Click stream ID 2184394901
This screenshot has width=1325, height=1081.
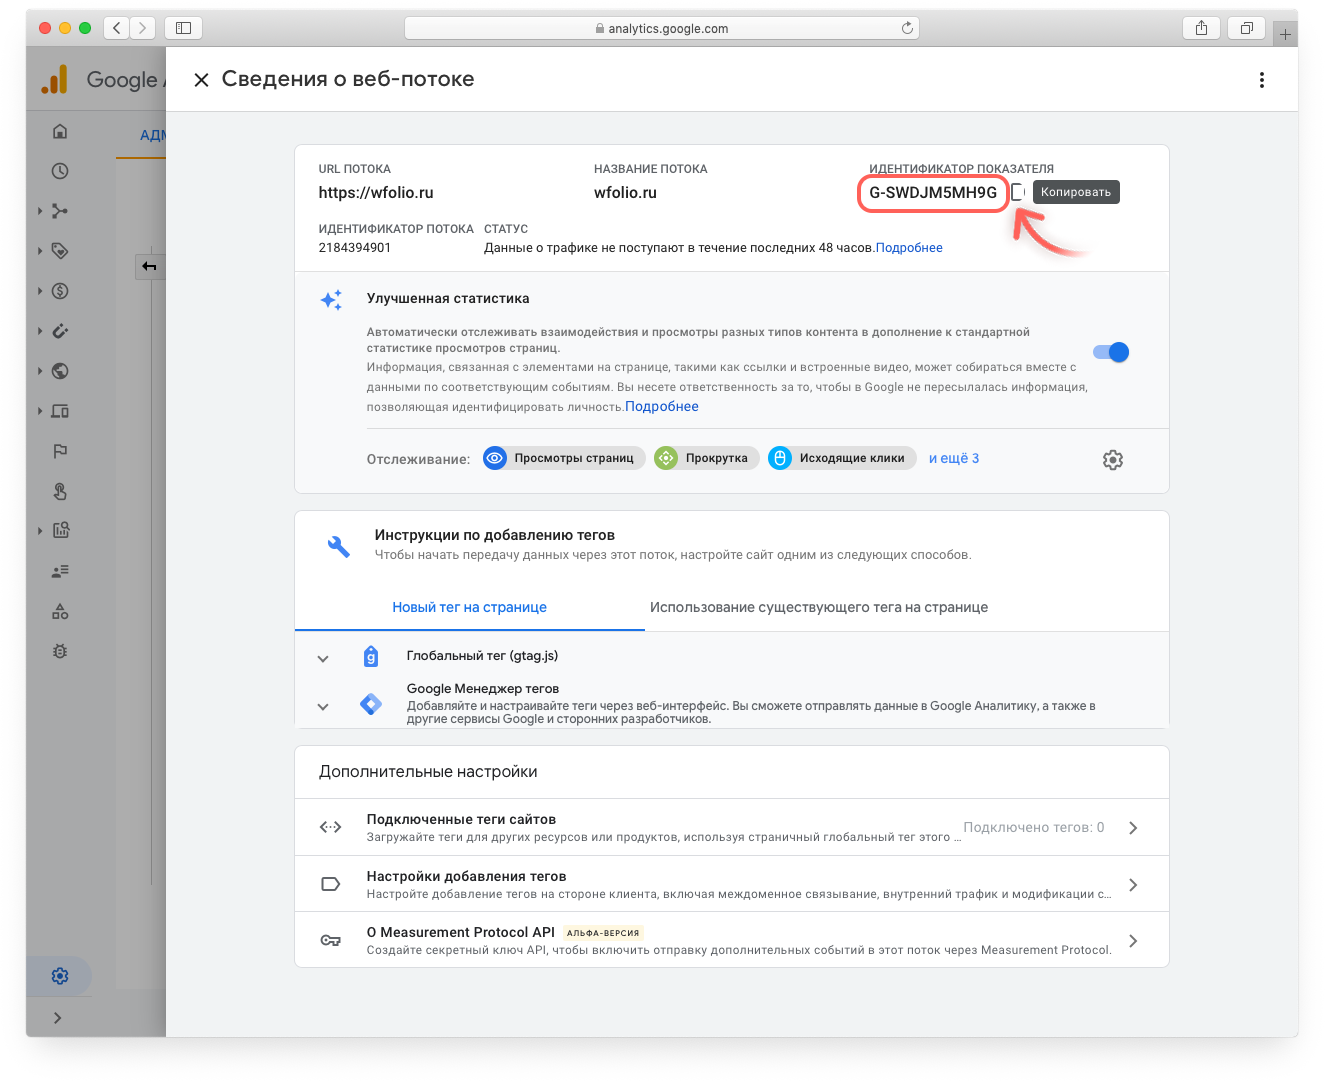point(355,248)
